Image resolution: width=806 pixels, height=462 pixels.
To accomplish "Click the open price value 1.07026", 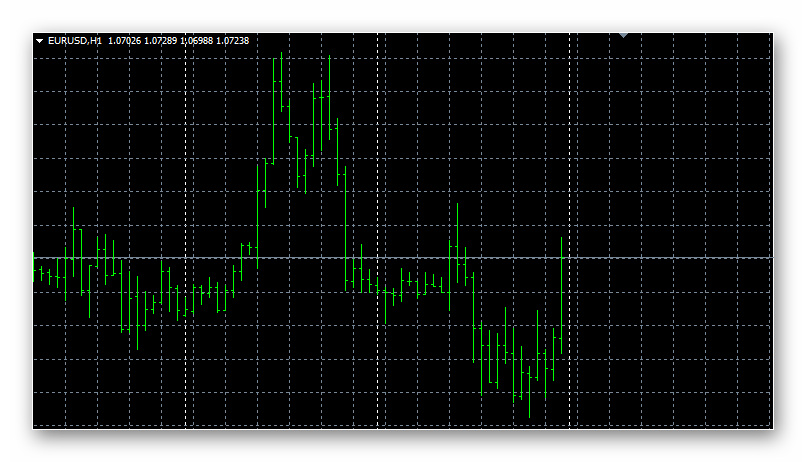I will tap(124, 41).
